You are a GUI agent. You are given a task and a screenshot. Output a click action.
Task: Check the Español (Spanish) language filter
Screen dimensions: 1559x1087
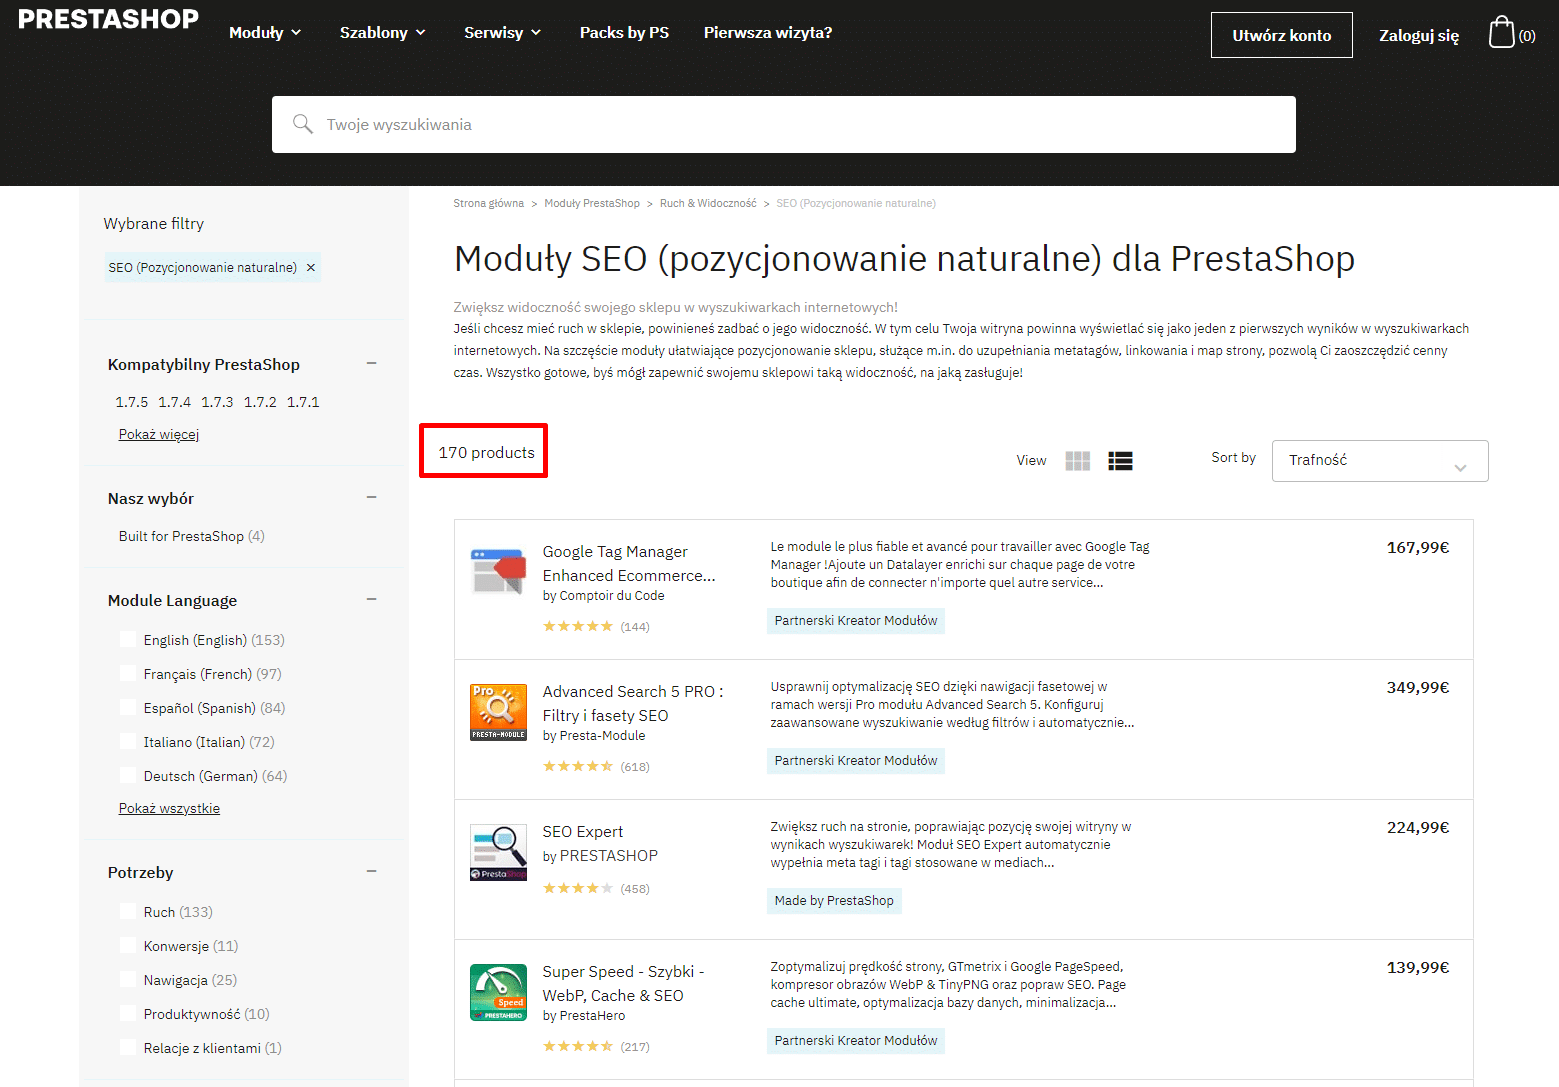coord(128,707)
